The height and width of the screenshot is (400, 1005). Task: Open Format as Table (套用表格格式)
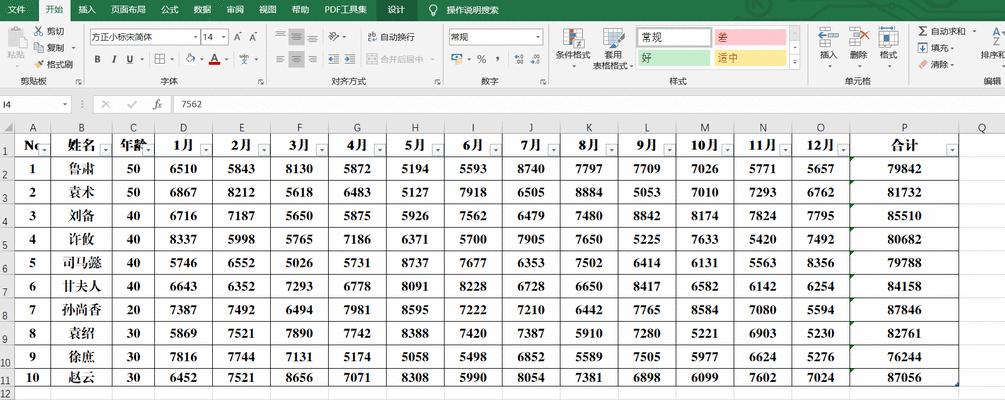pyautogui.click(x=613, y=48)
